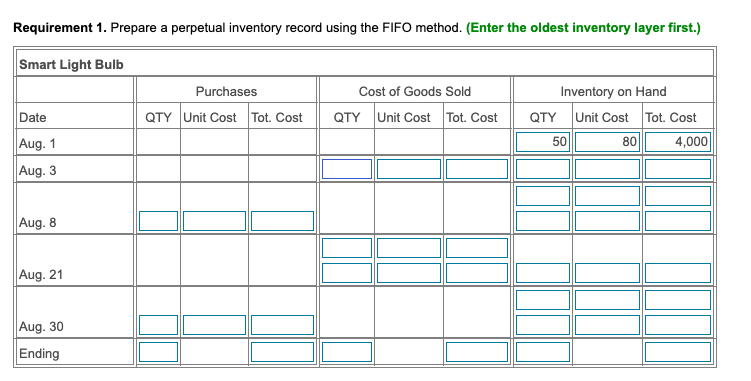The image size is (751, 381).
Task: Click the 'Aug. 21' date label
Action: point(41,275)
